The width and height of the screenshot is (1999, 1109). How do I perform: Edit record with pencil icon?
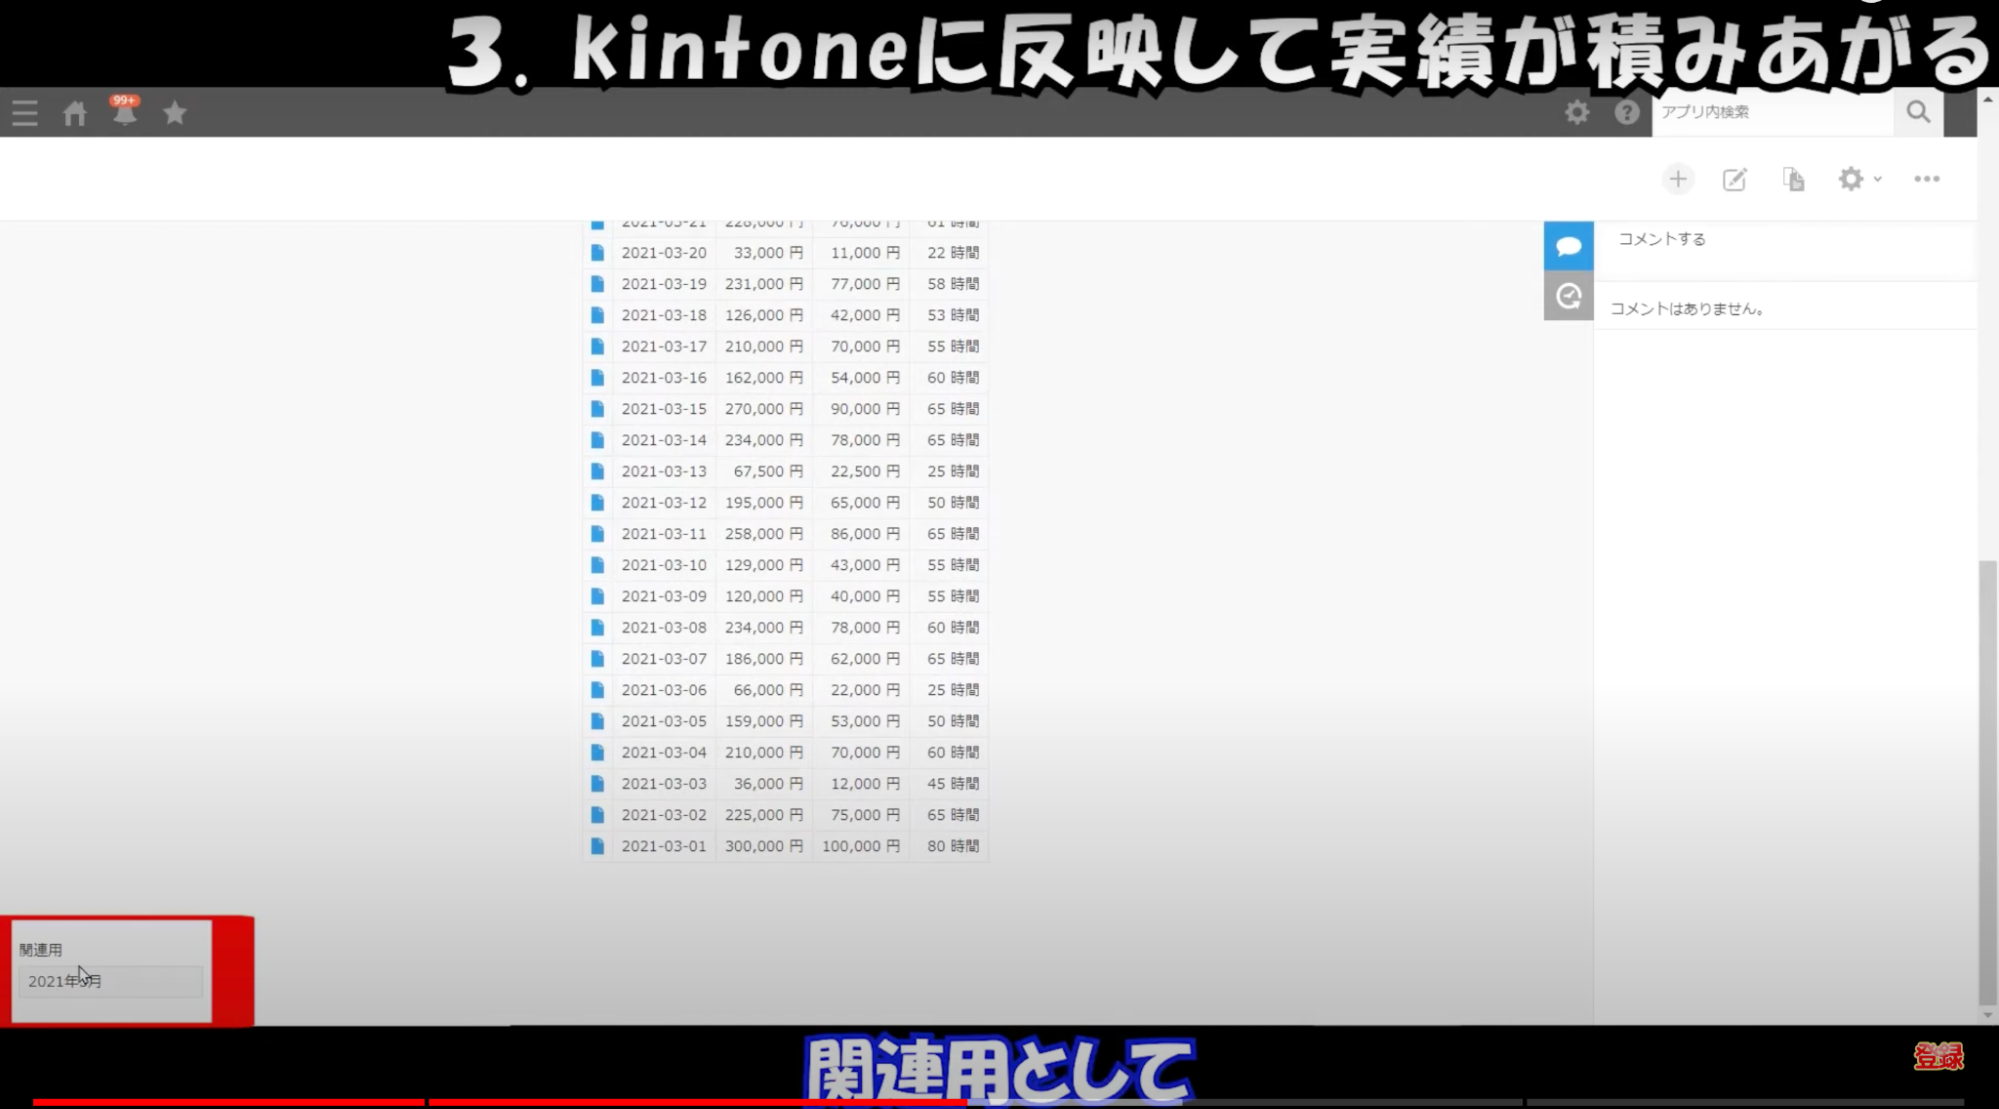tap(1735, 179)
